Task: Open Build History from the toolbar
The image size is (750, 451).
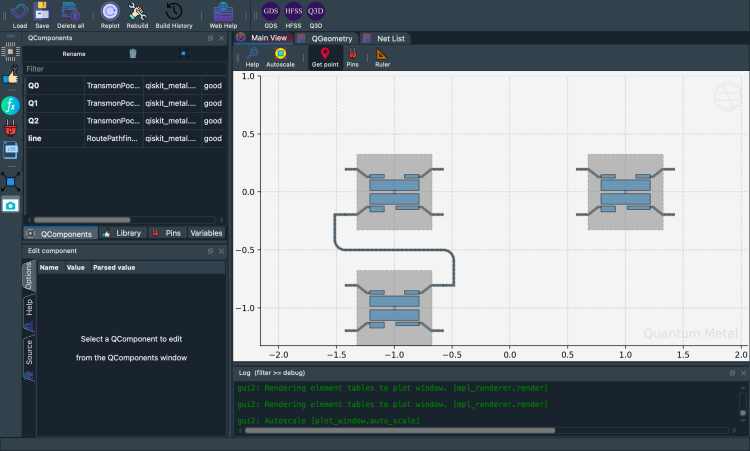Action: click(174, 15)
